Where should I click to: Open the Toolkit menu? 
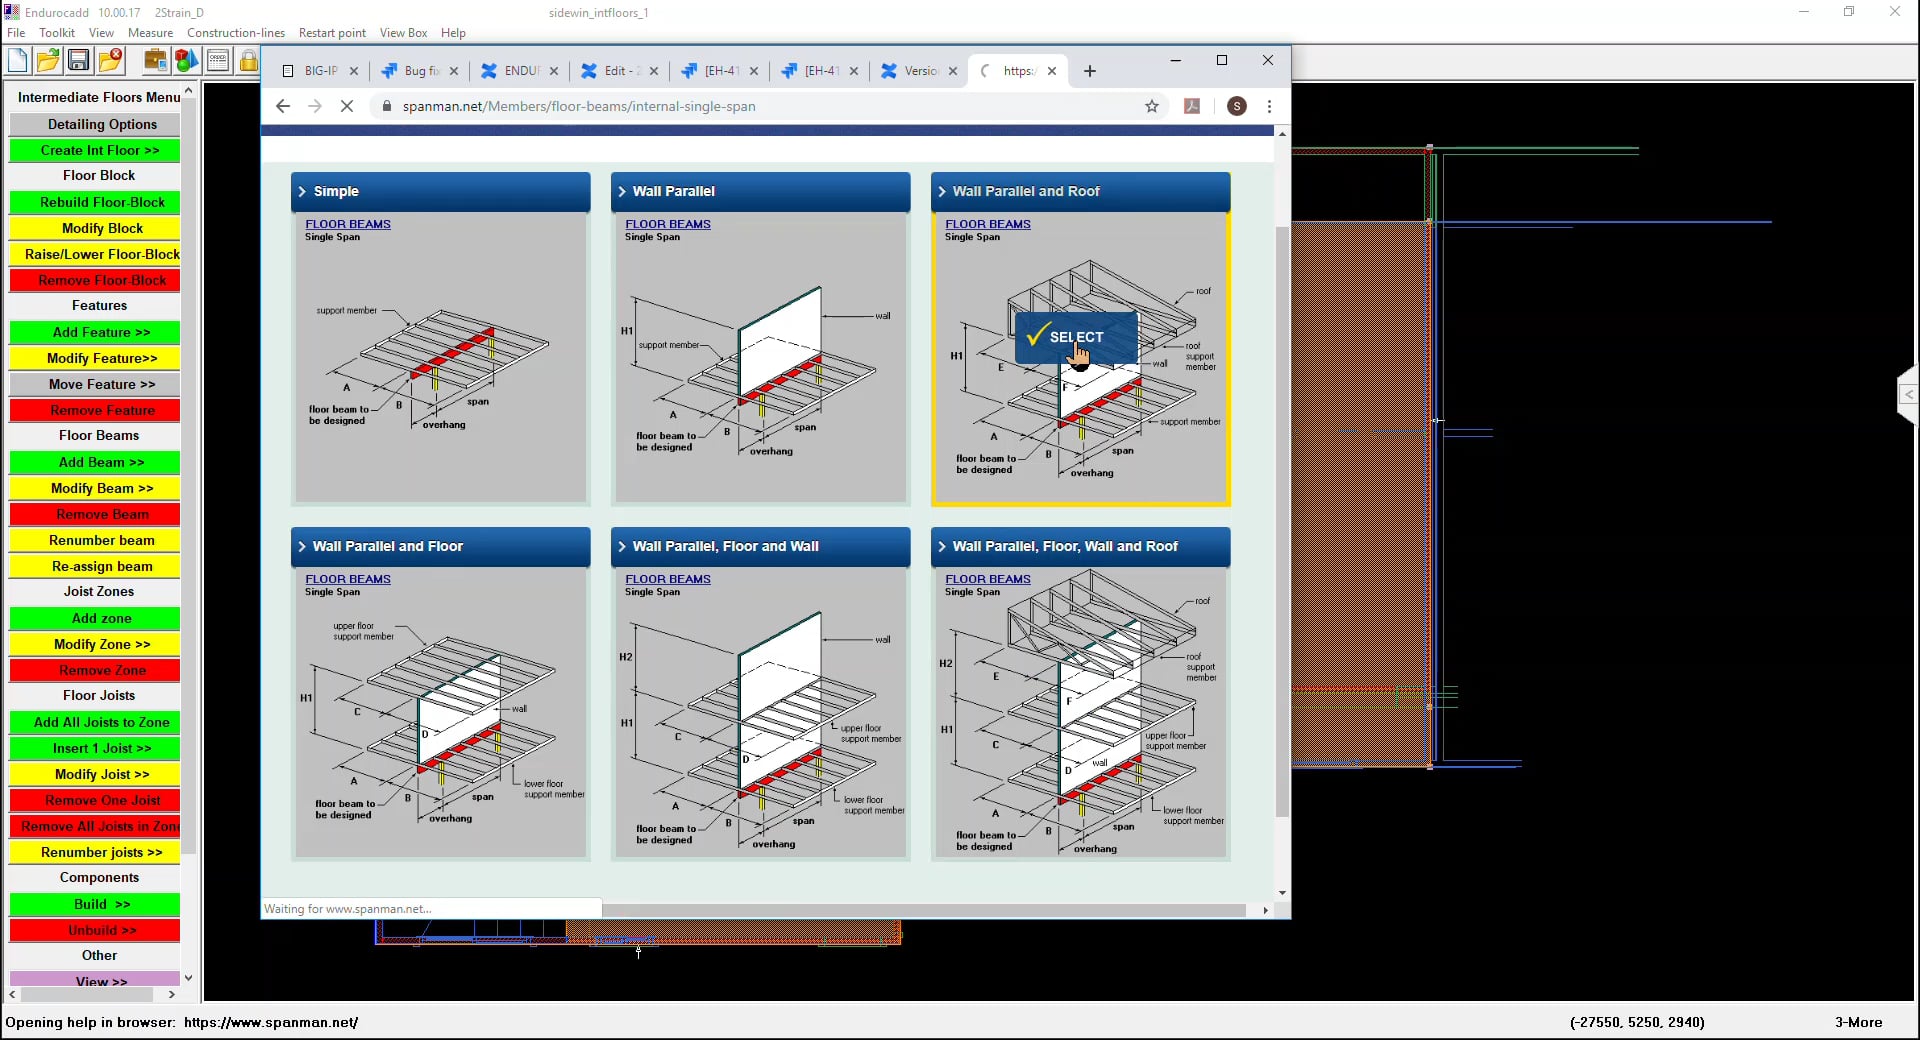pyautogui.click(x=56, y=33)
